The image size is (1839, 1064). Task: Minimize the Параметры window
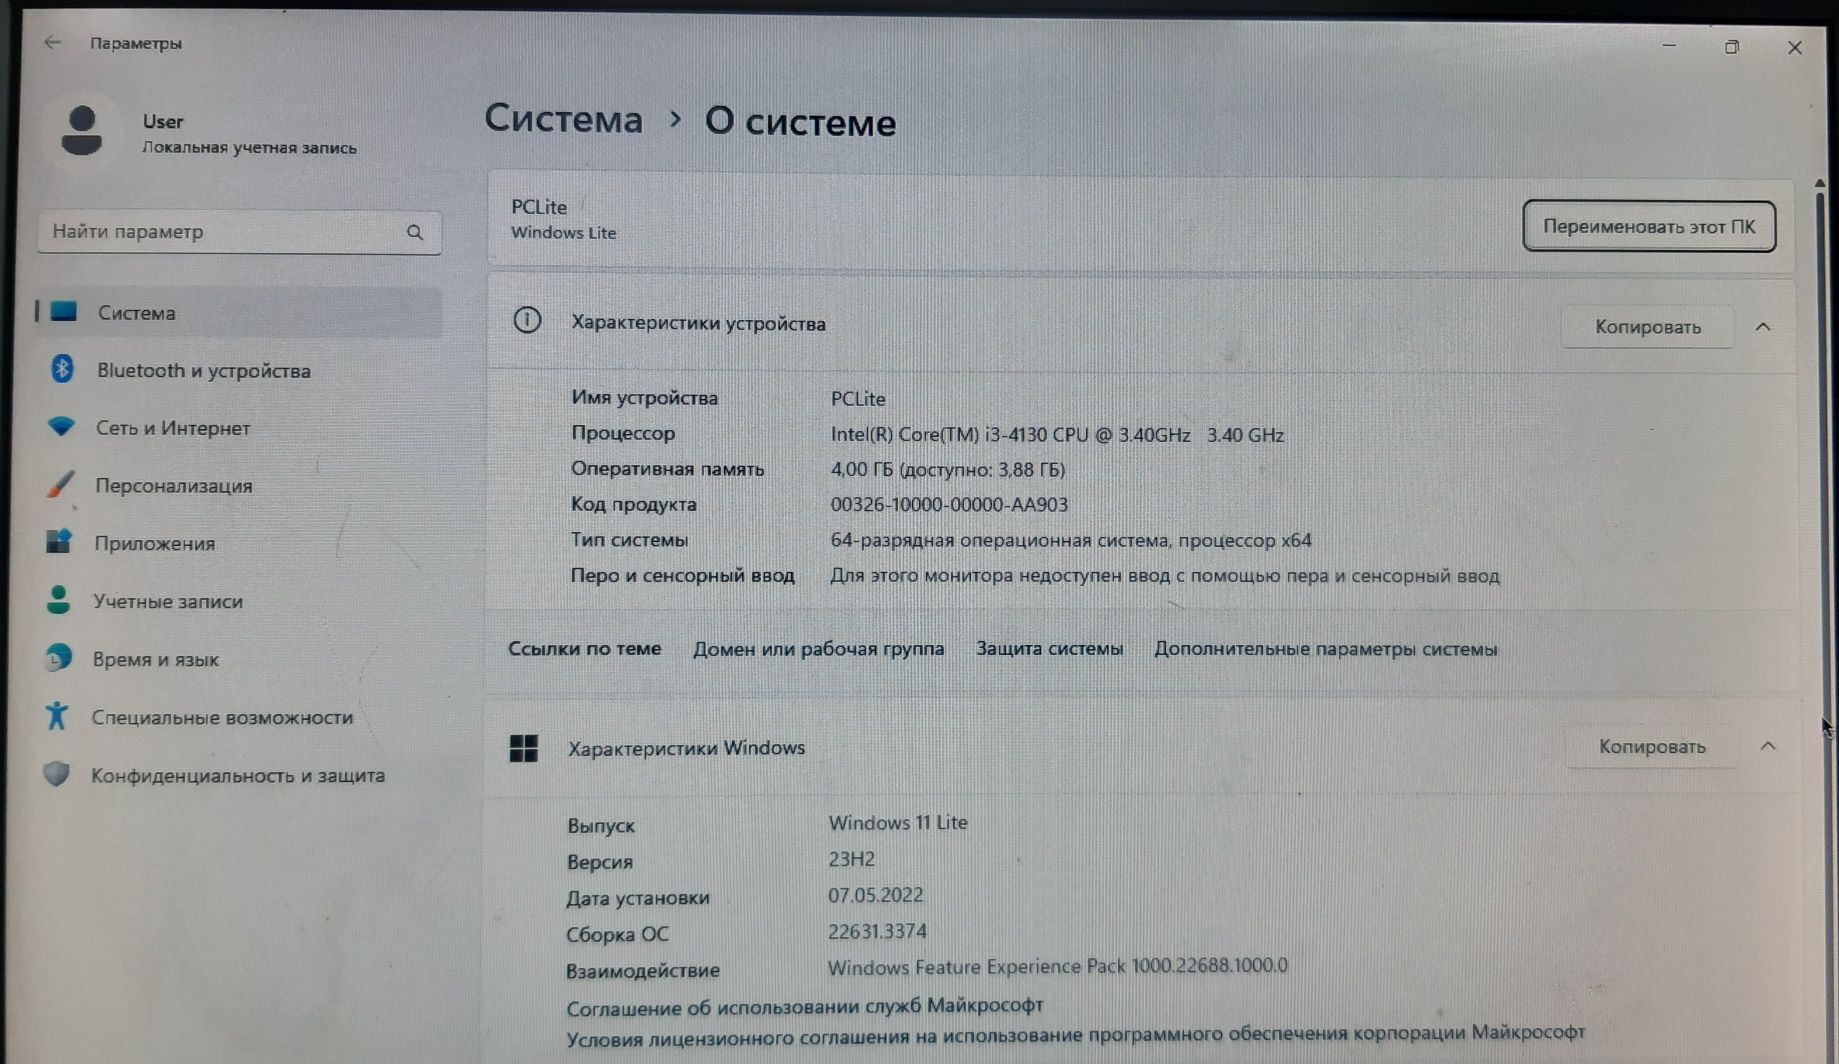point(1668,45)
